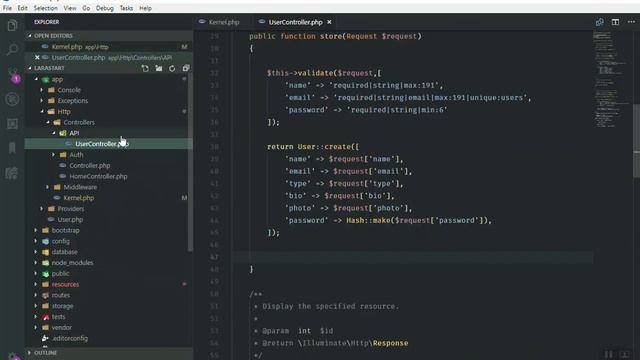
Task: Collapse all folders in LARASTART explorer
Action: click(x=186, y=68)
